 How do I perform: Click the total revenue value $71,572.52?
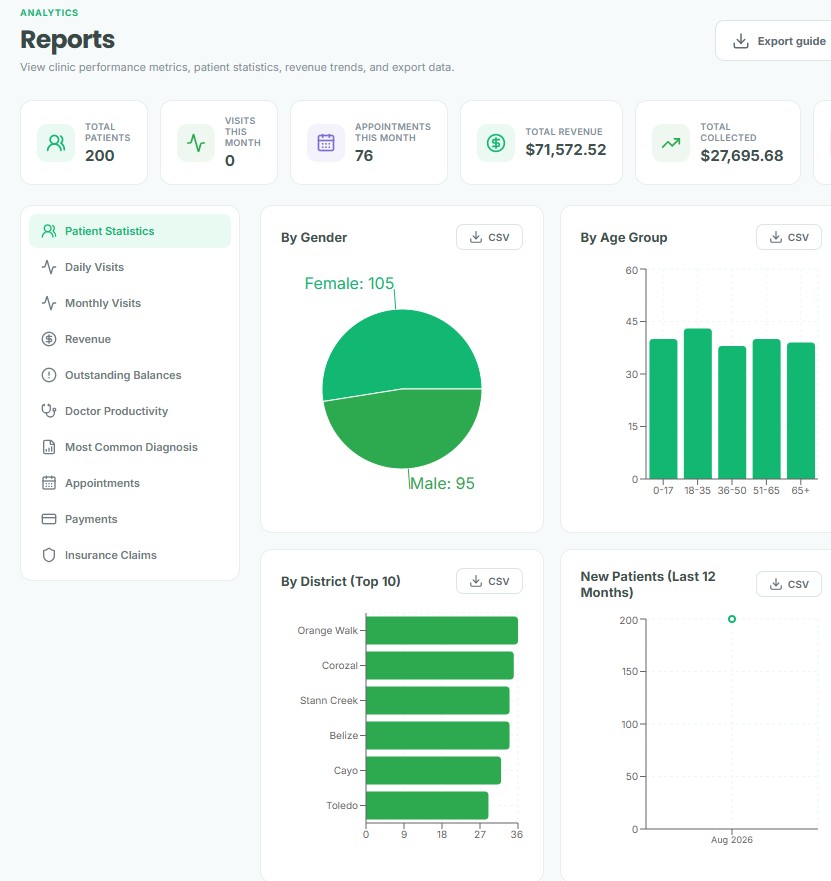tap(566, 149)
